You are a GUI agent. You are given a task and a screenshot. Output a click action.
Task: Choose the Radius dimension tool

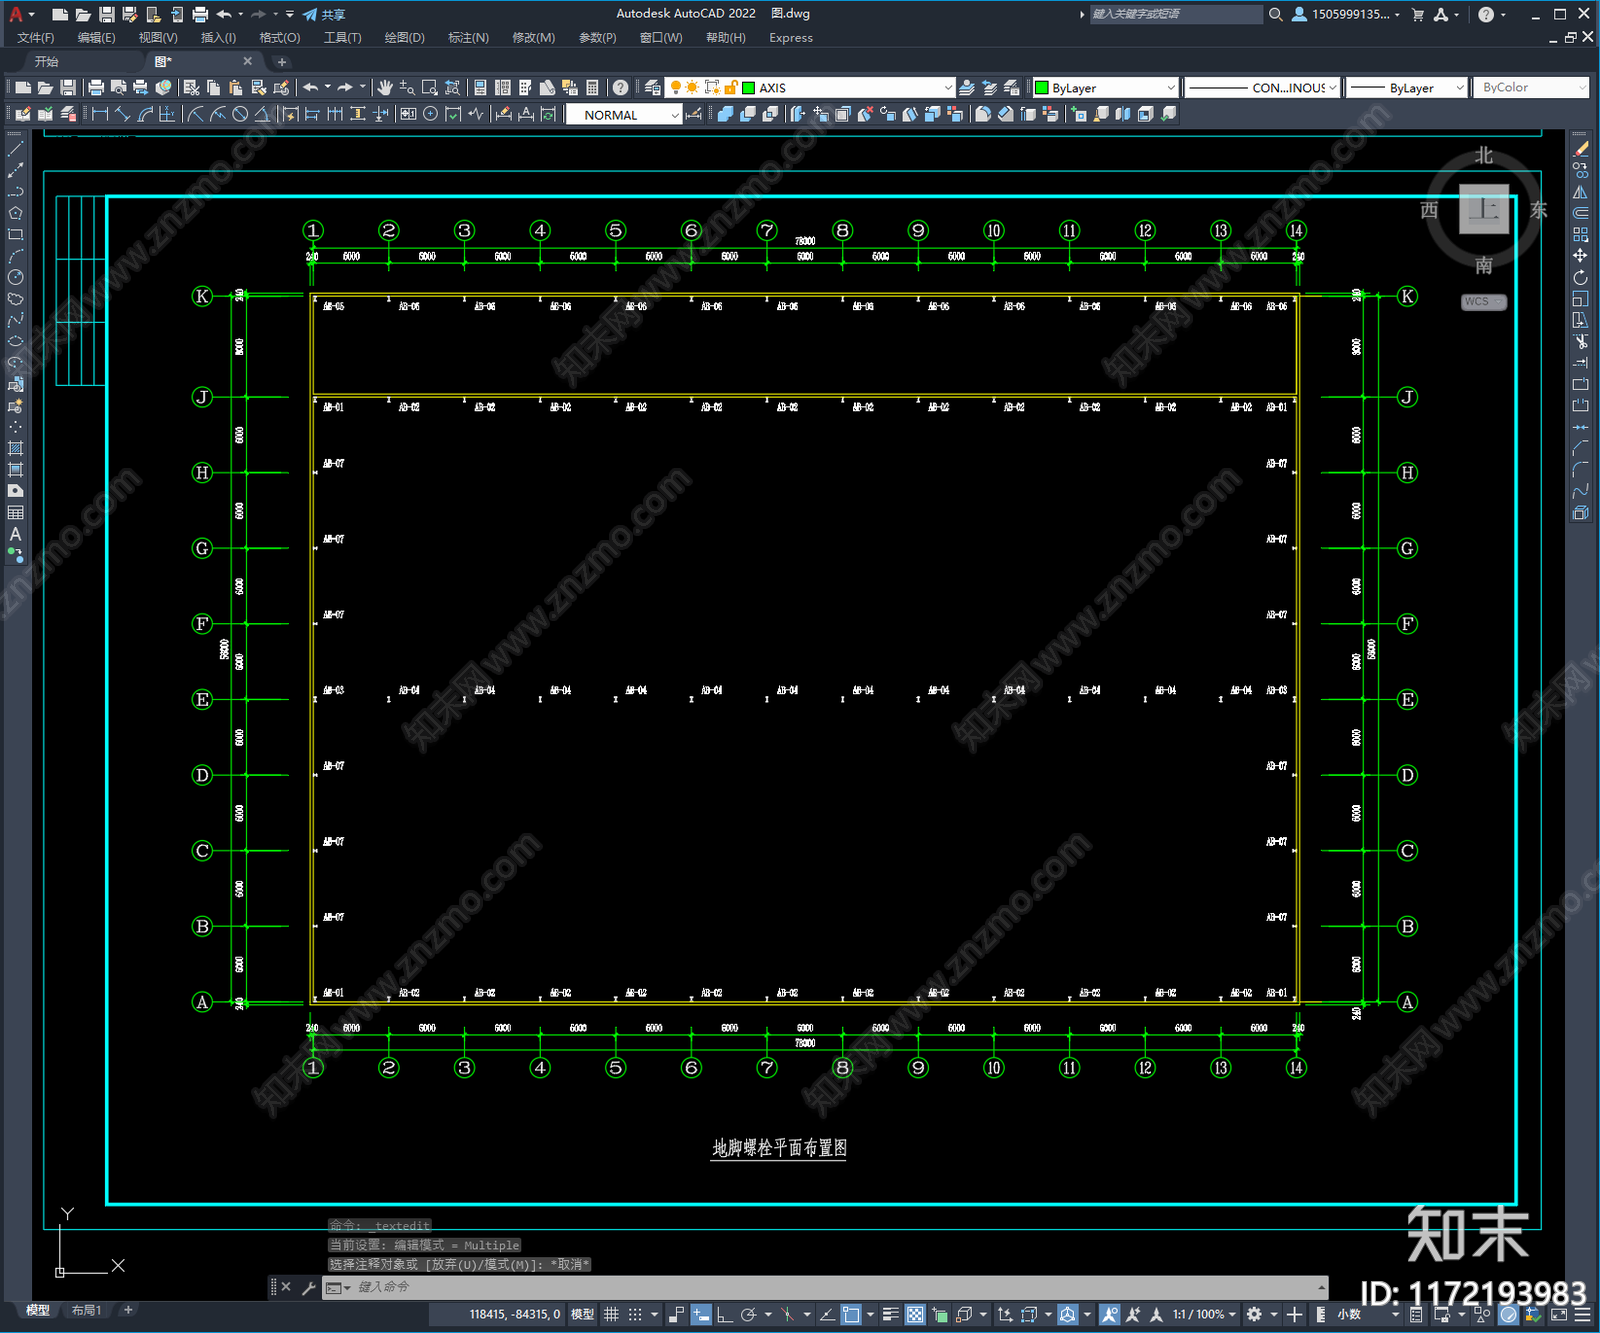coord(196,114)
